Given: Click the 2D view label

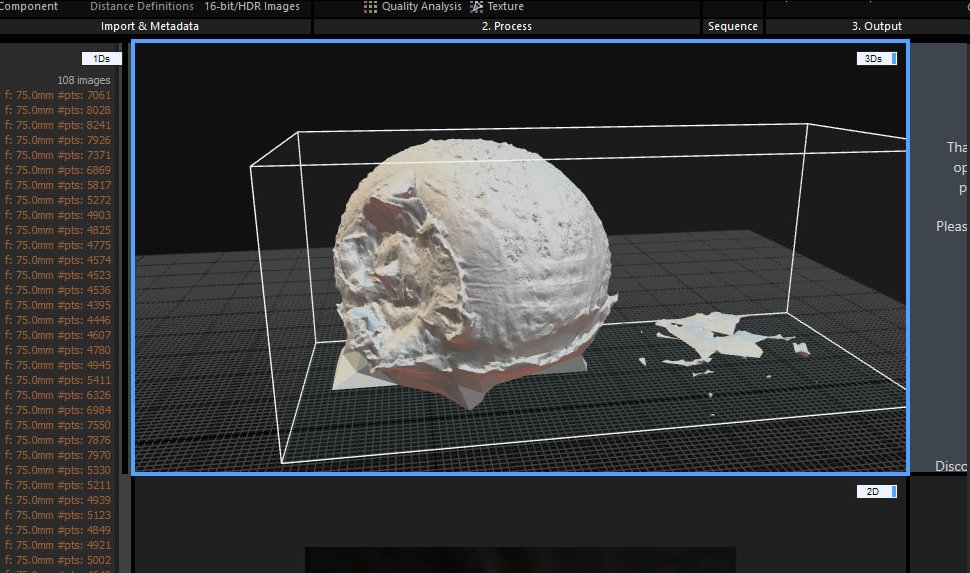Looking at the screenshot, I should pyautogui.click(x=873, y=491).
